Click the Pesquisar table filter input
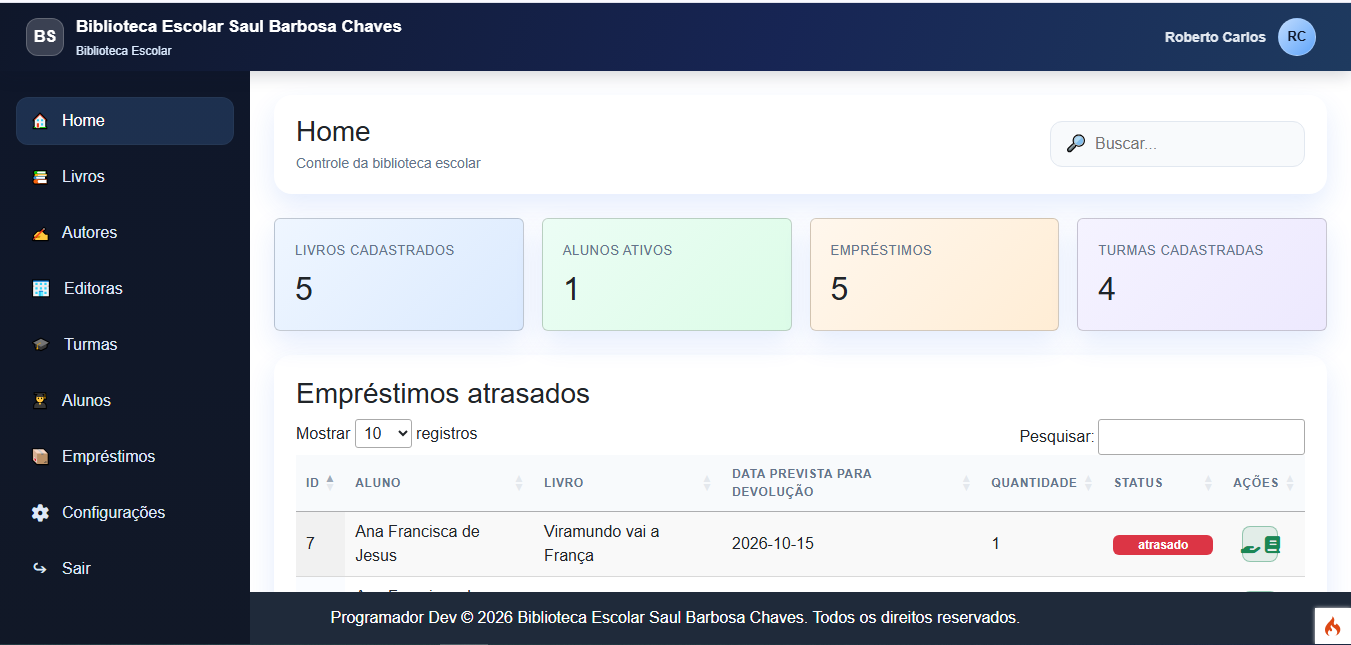Image resolution: width=1351 pixels, height=645 pixels. click(1201, 437)
